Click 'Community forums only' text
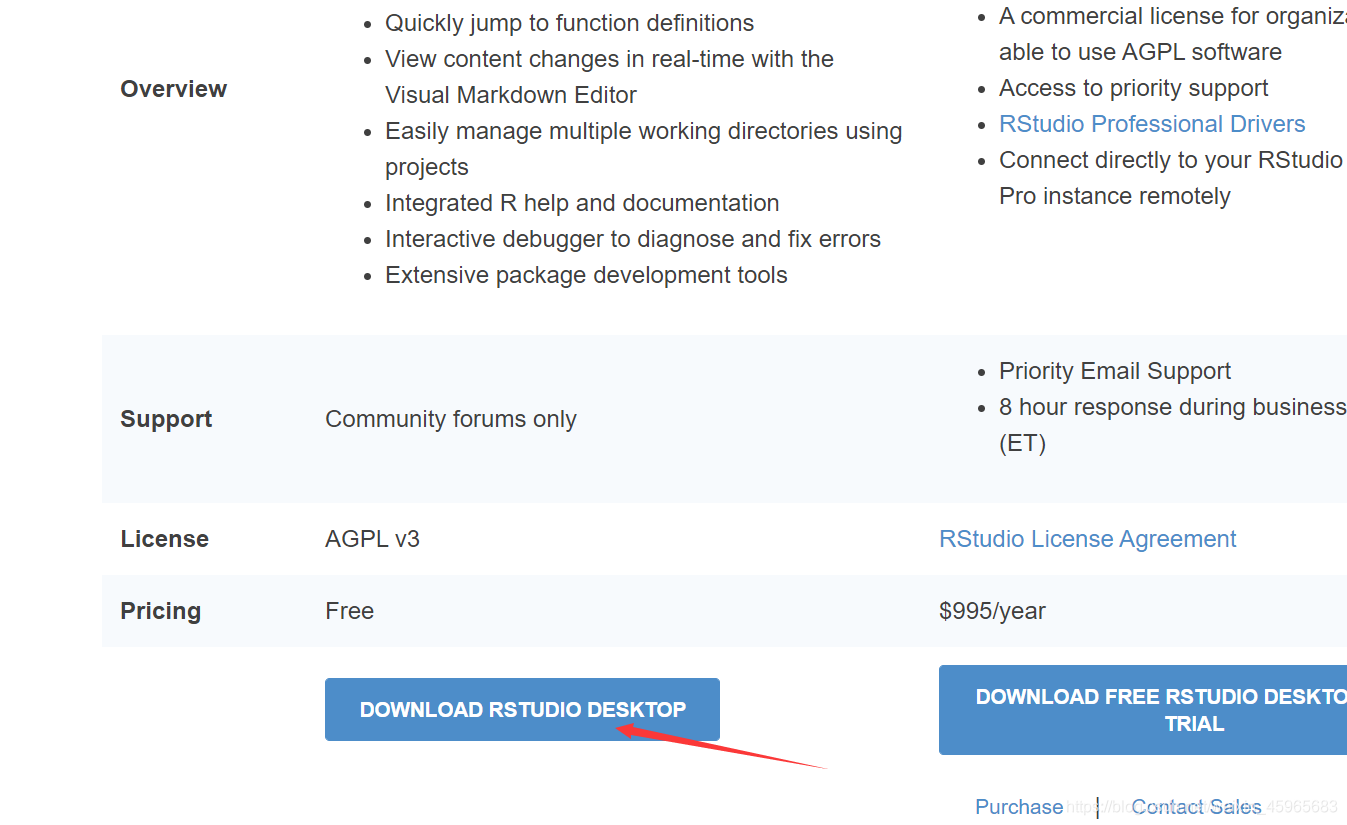1347x825 pixels. (x=451, y=419)
